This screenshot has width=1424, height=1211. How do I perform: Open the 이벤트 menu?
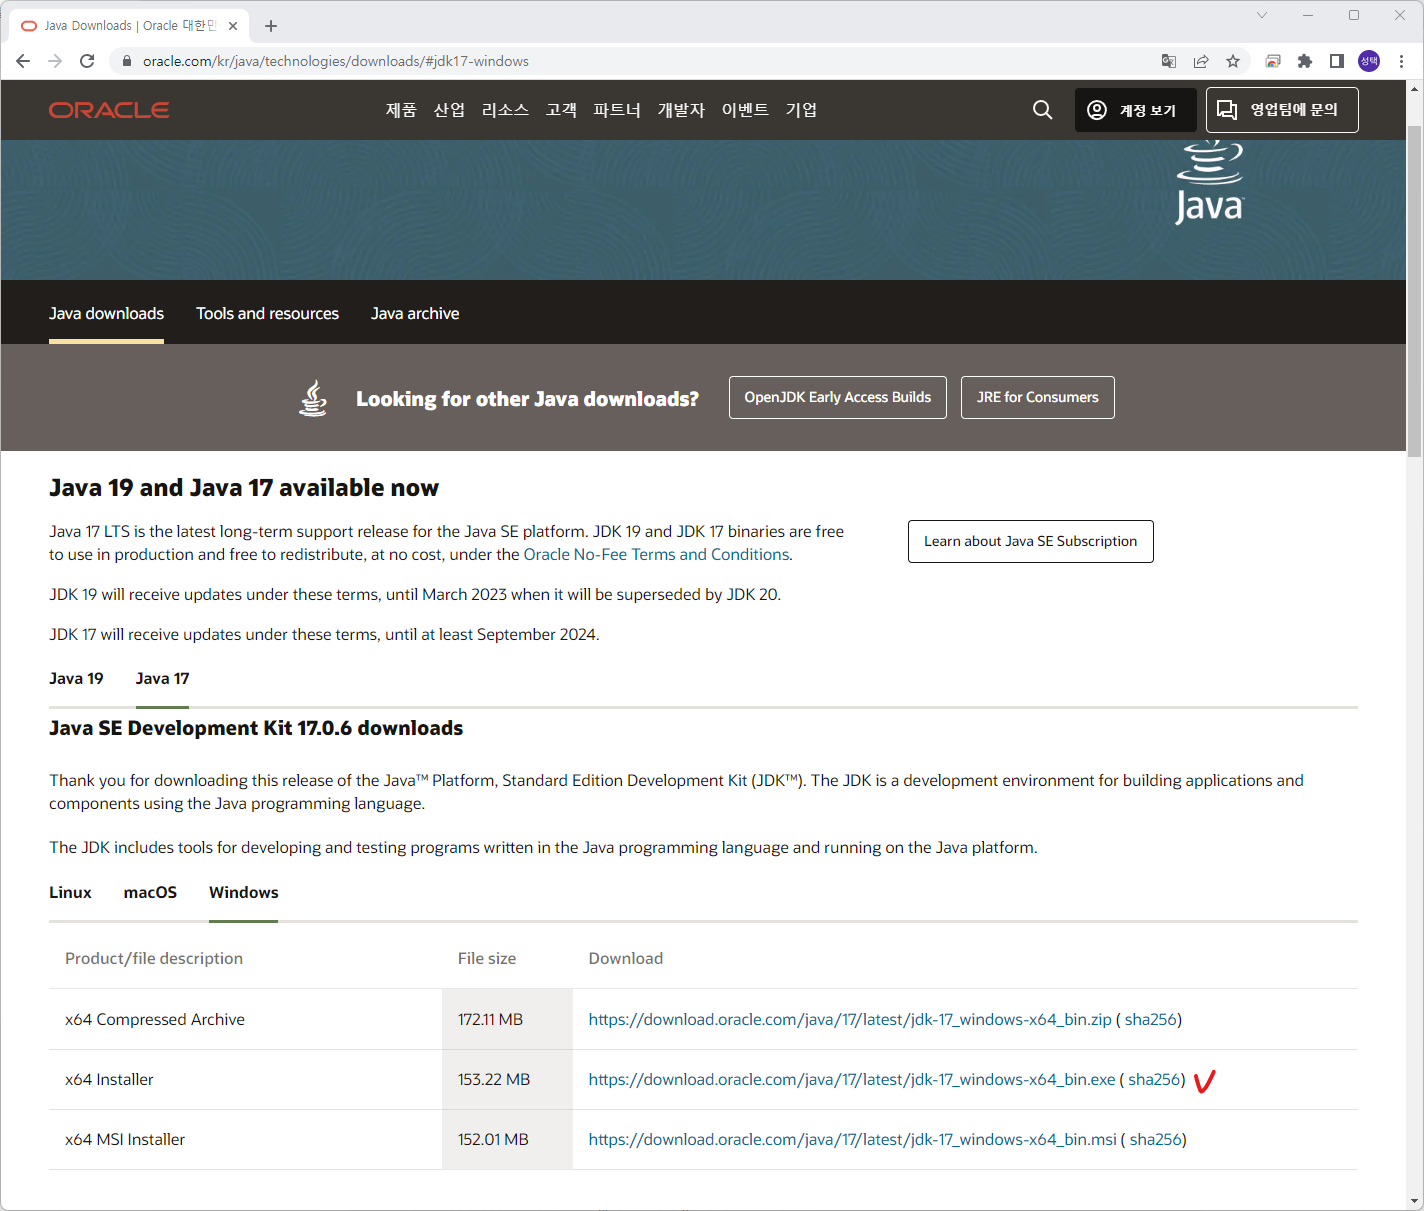tap(745, 110)
